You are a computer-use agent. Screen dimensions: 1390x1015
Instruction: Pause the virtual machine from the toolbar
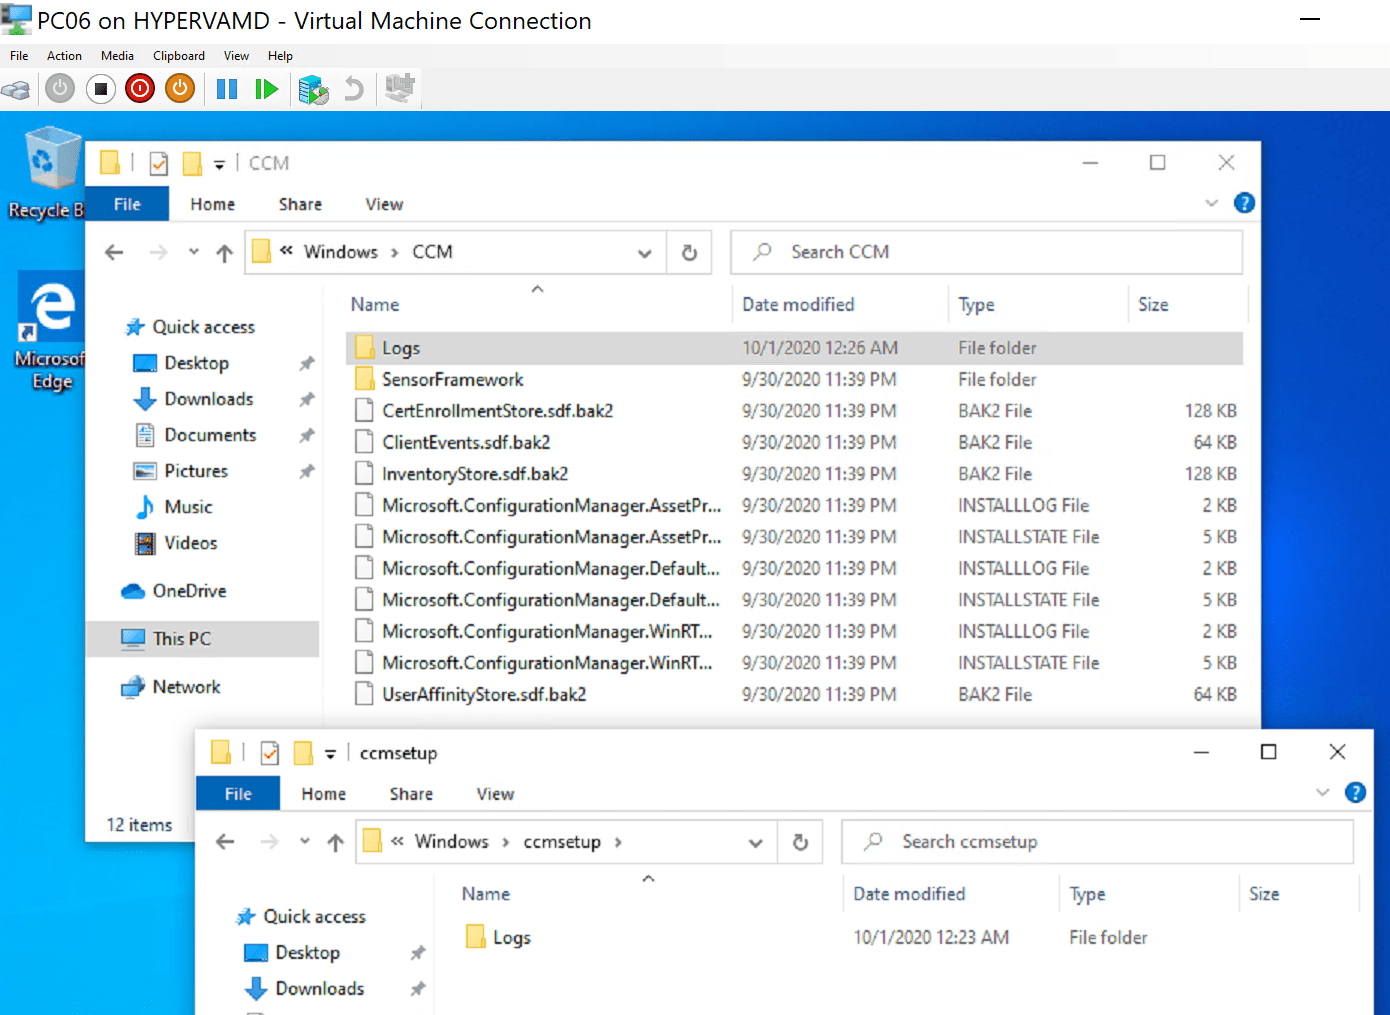click(226, 88)
